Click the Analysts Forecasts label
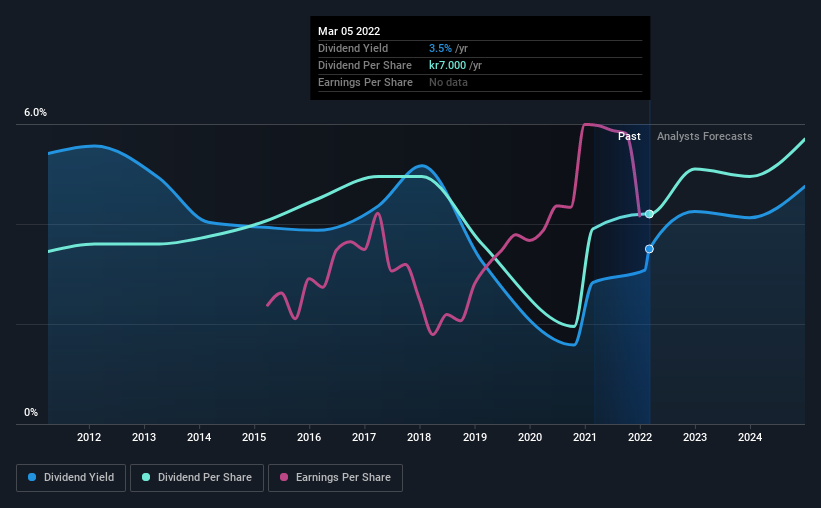The width and height of the screenshot is (821, 508). 705,136
